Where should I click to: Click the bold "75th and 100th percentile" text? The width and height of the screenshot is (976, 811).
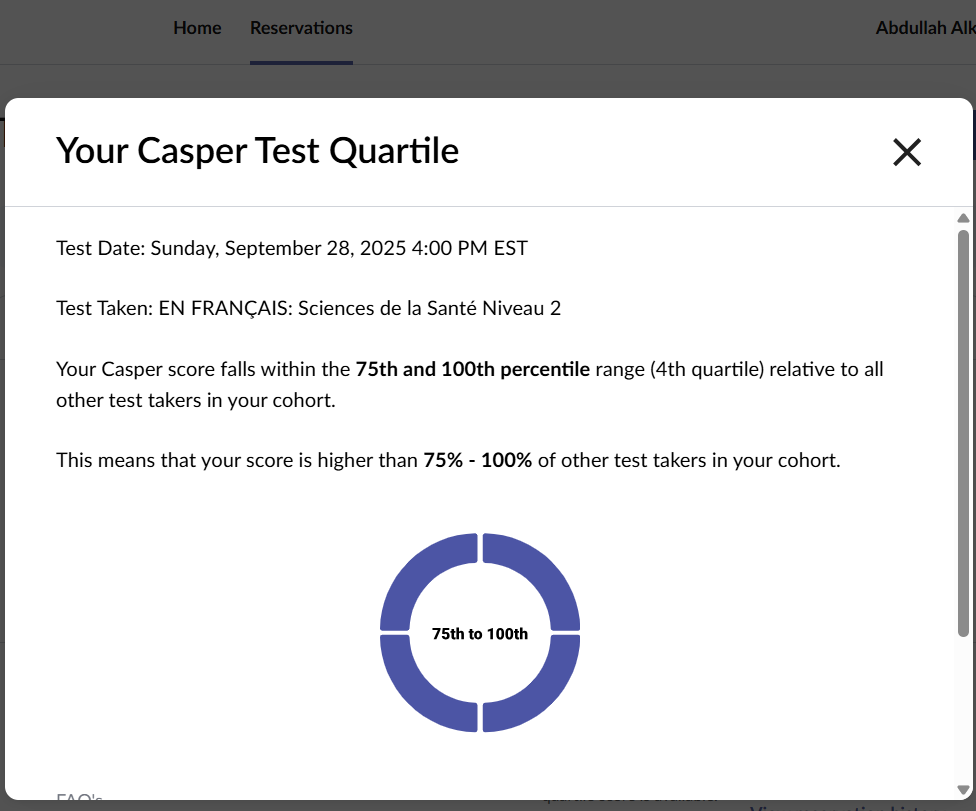click(x=472, y=370)
